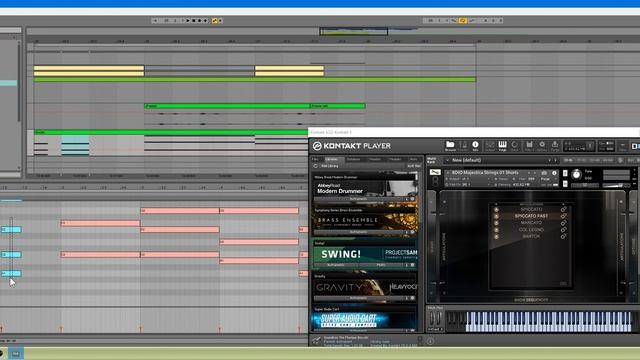Screen dimensions: 640x360
Task: Click the next multi arrow in Multi Rack bar
Action: 555,160
